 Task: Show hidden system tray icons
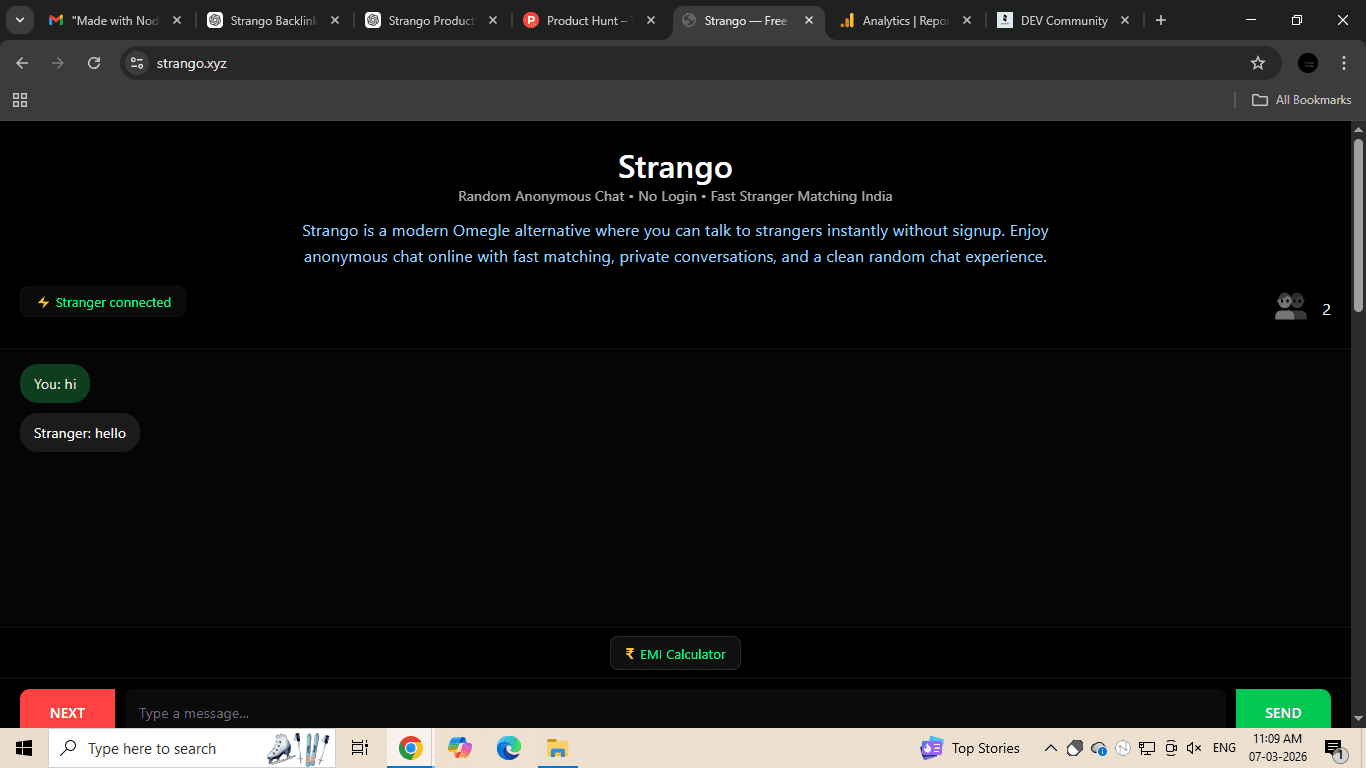pos(1050,747)
